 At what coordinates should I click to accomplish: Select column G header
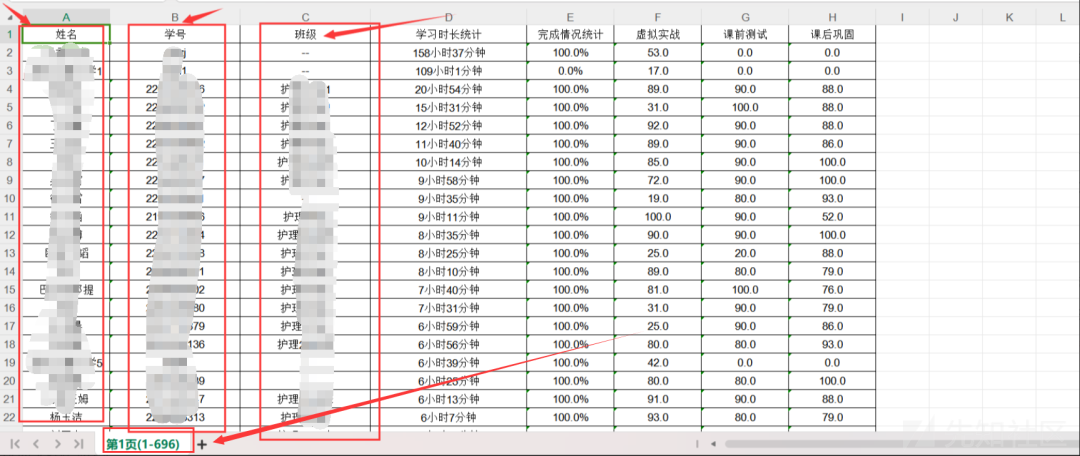tap(745, 17)
